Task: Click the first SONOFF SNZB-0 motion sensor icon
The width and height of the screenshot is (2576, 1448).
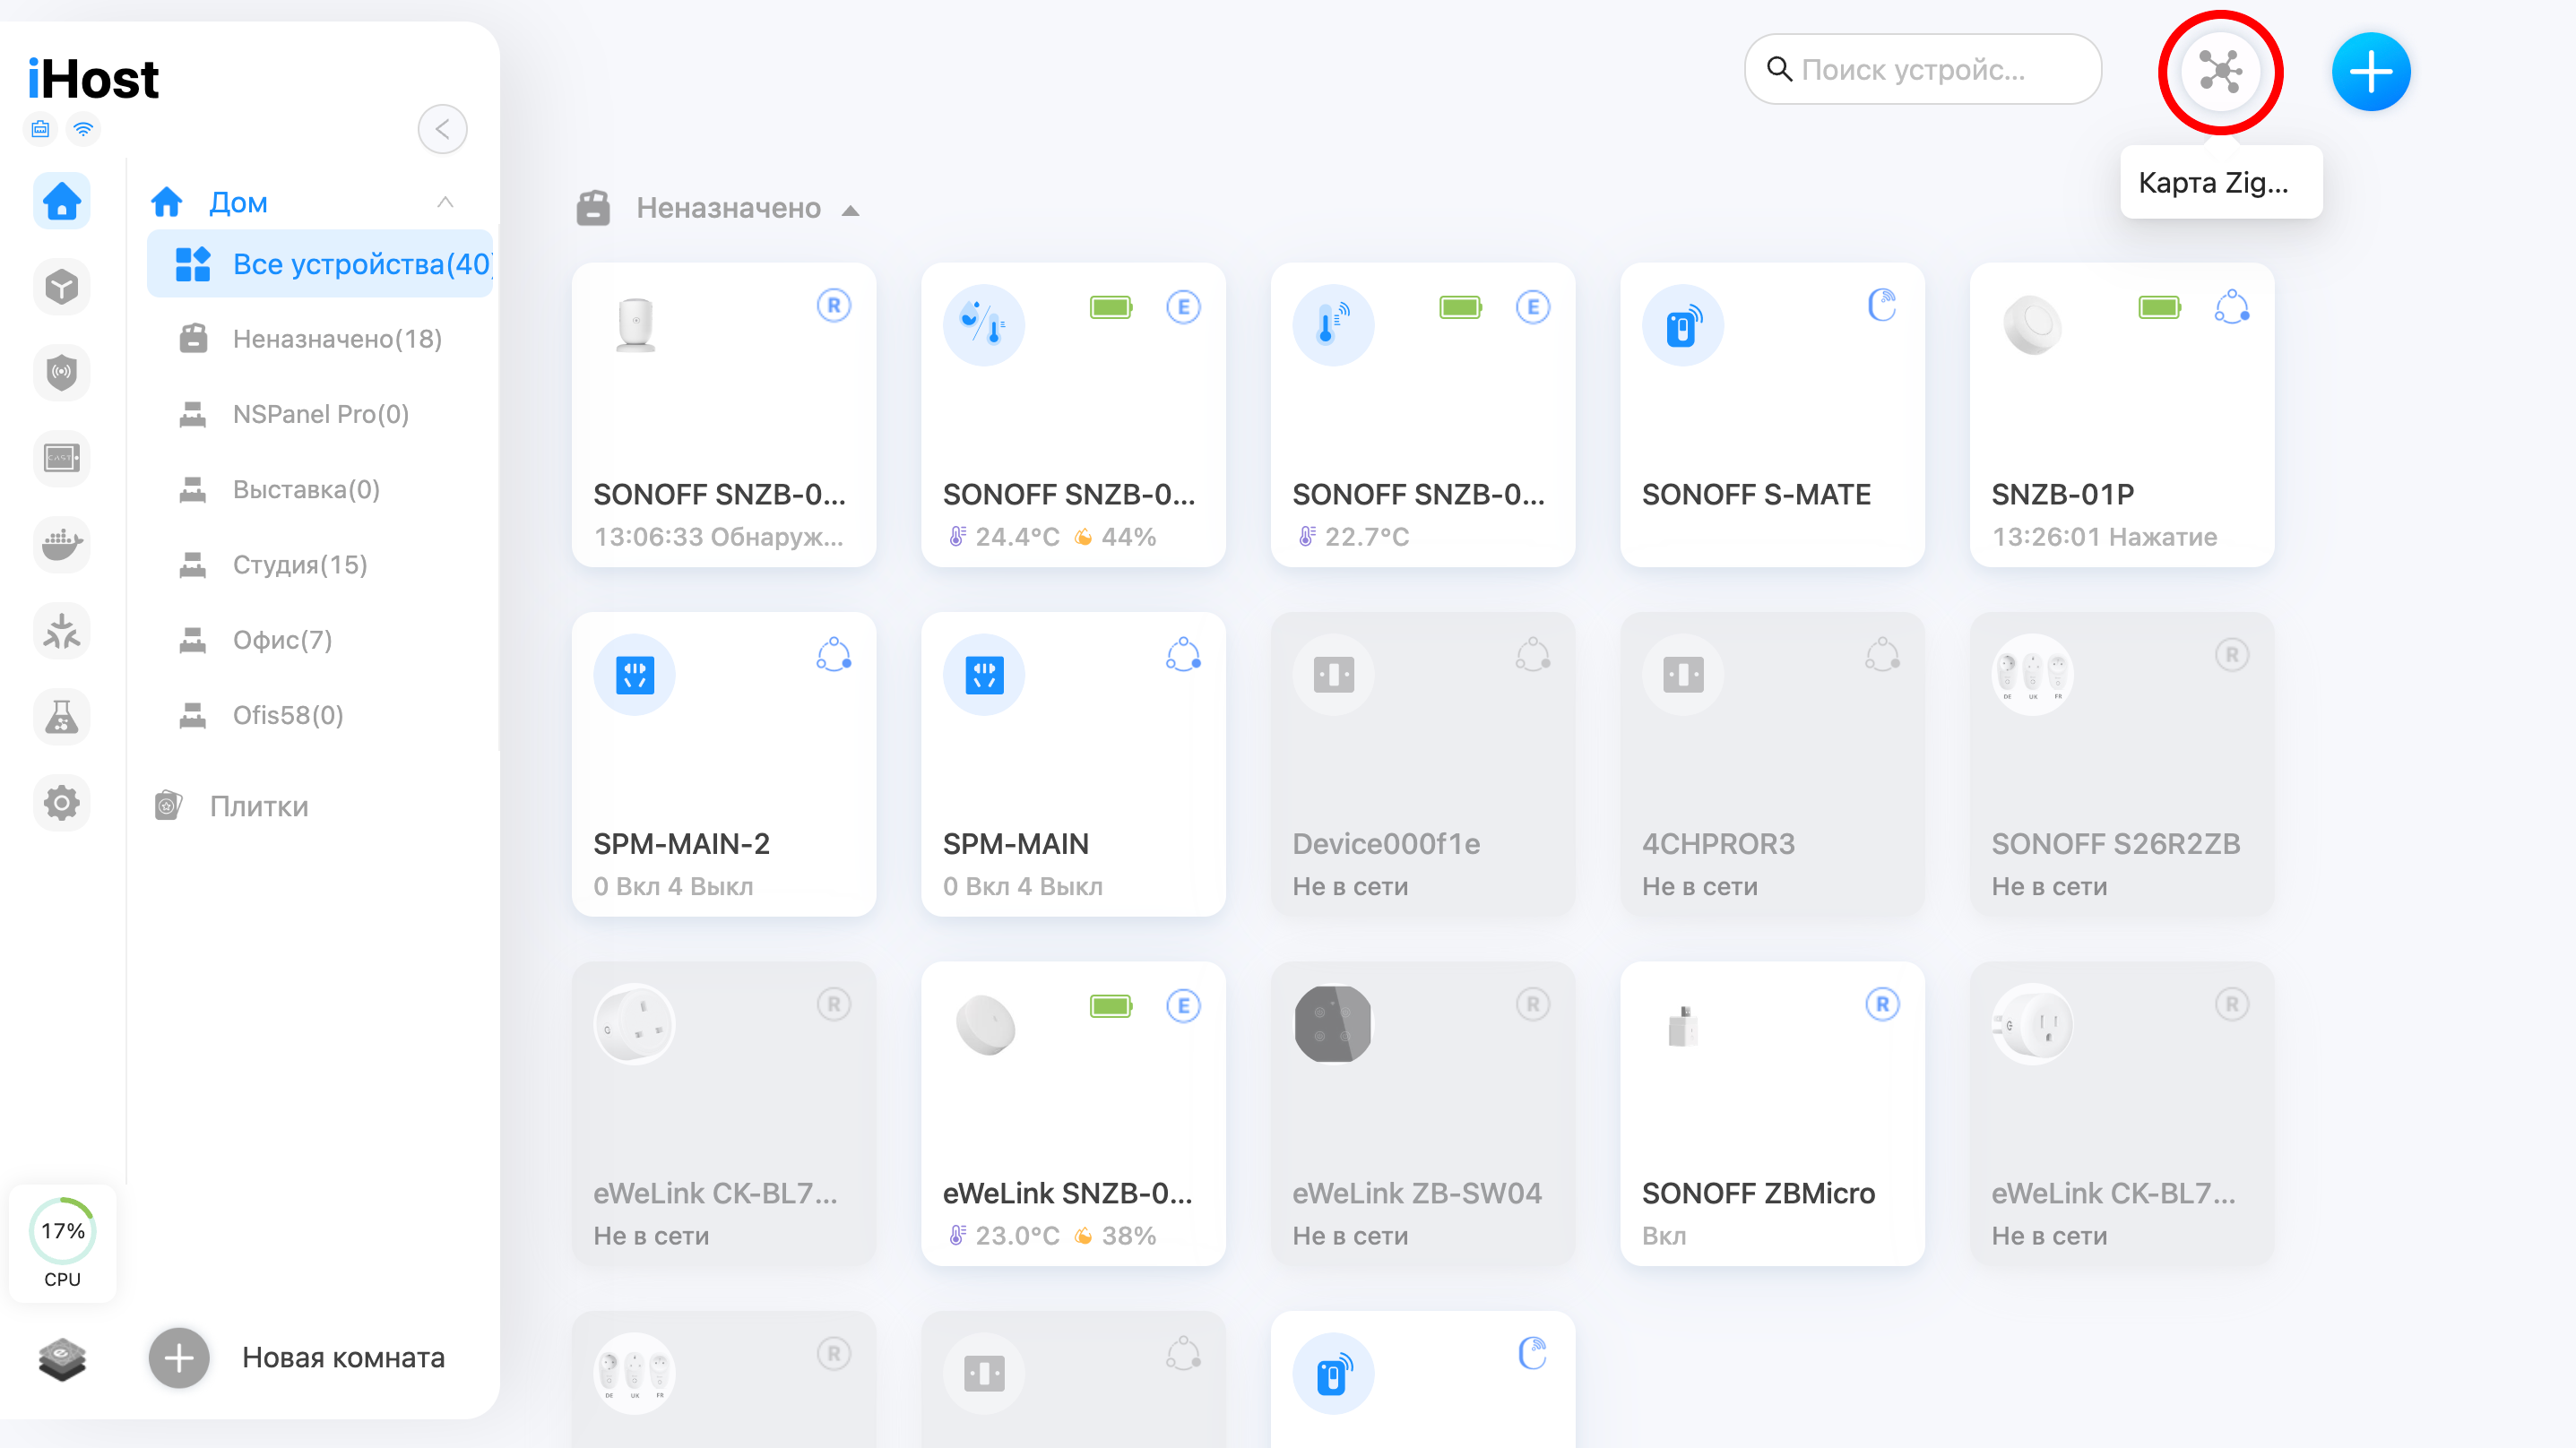Action: click(635, 325)
